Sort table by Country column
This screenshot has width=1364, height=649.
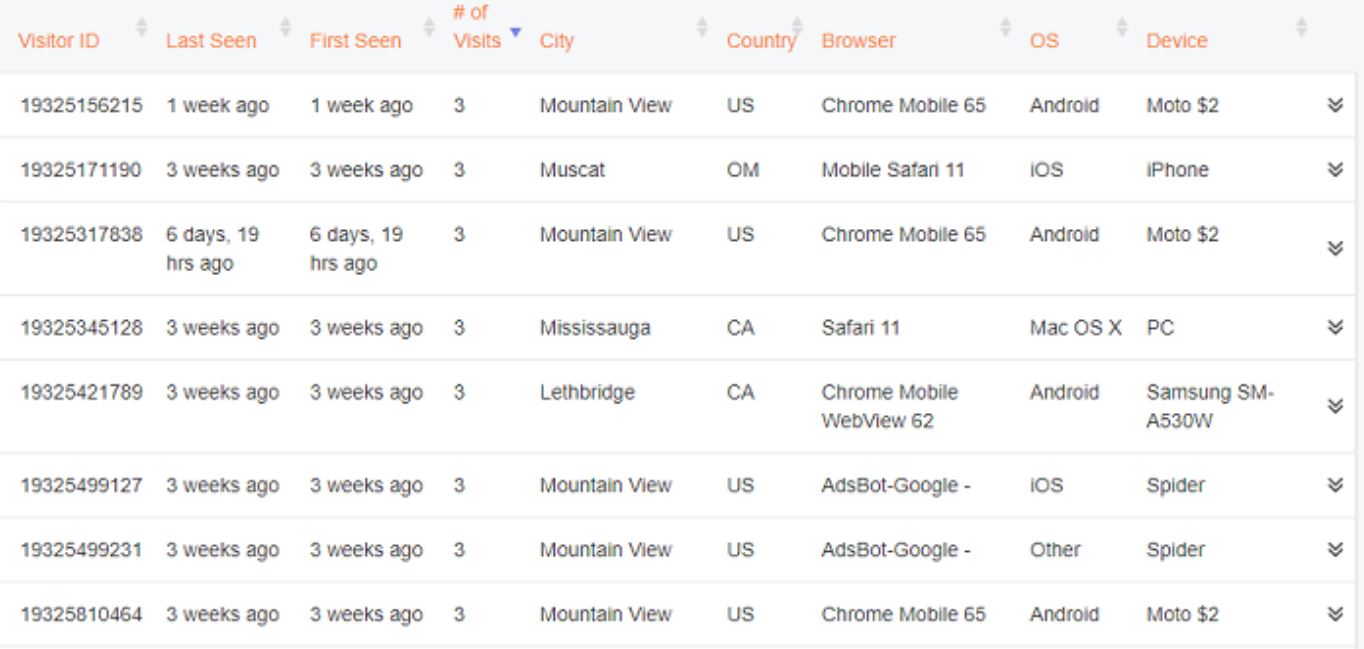click(760, 41)
